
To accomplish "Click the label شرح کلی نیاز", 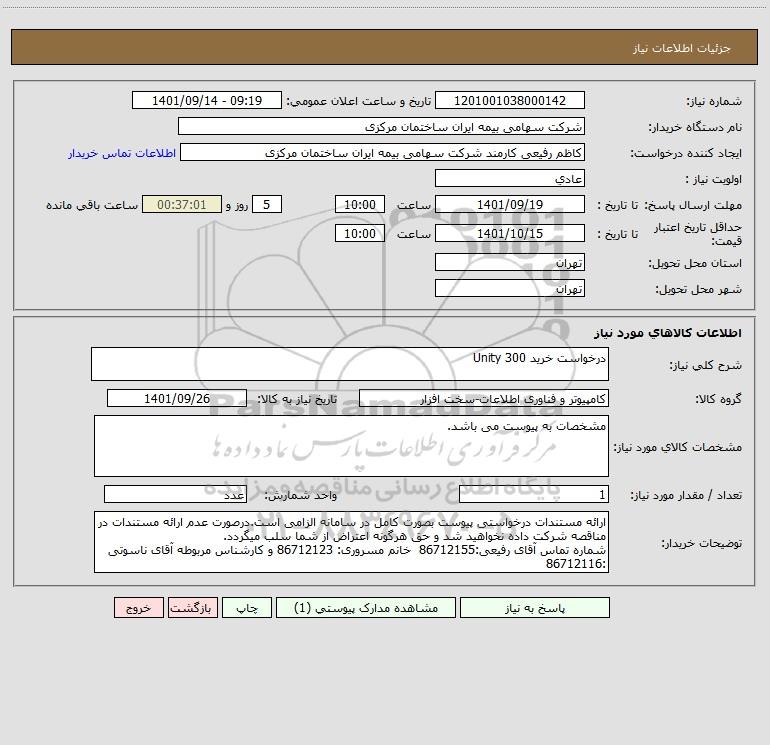I will coord(706,365).
